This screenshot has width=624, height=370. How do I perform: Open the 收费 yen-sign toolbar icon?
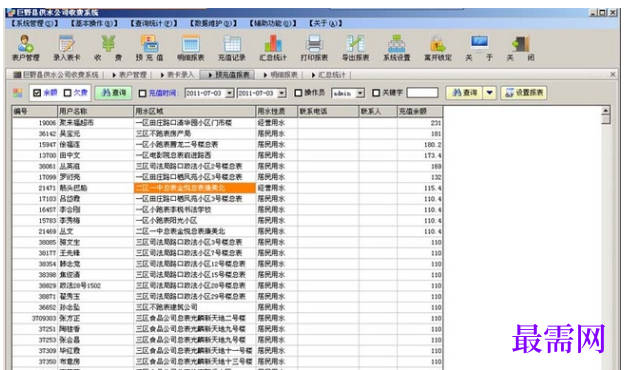108,48
